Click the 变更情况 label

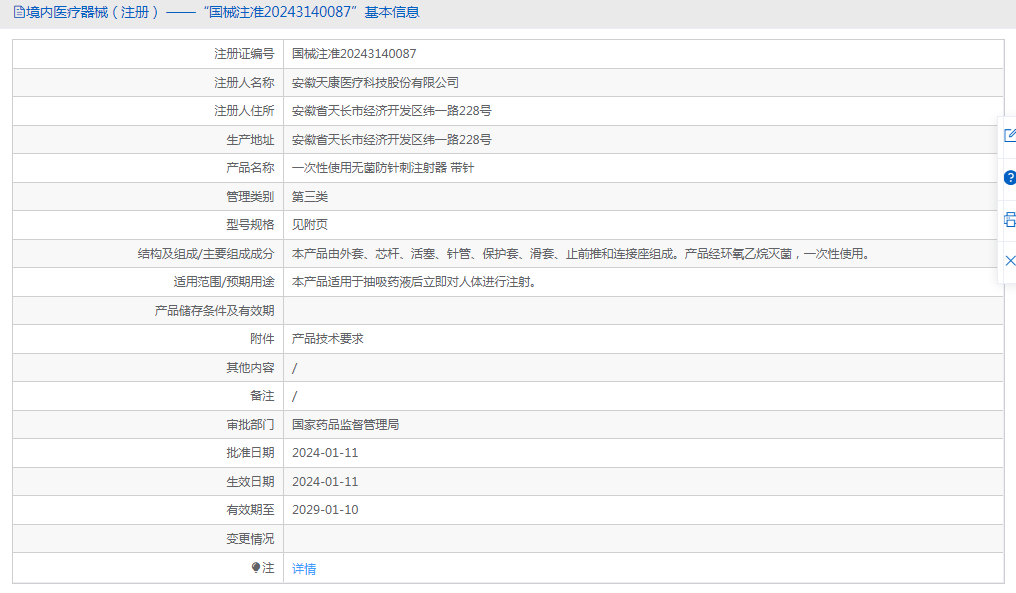point(250,539)
